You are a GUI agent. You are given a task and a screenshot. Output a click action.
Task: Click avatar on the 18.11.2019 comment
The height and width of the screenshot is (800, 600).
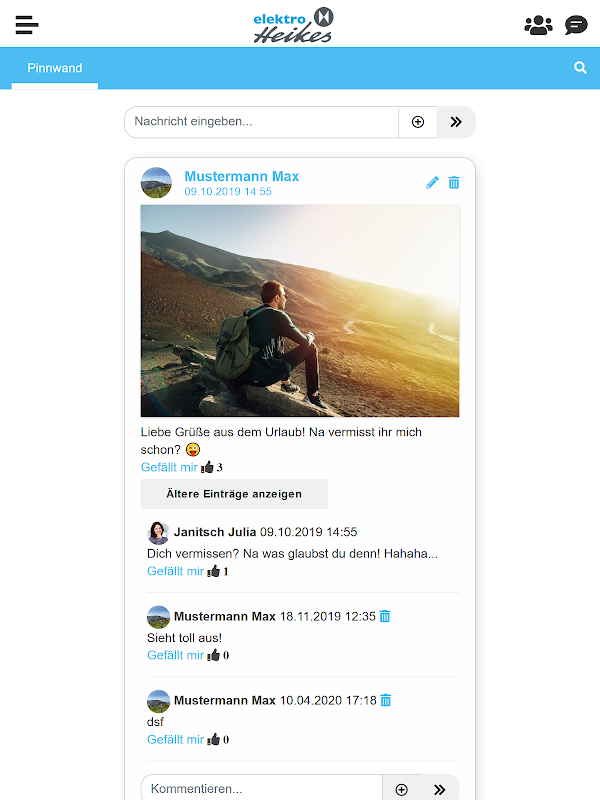click(x=158, y=617)
